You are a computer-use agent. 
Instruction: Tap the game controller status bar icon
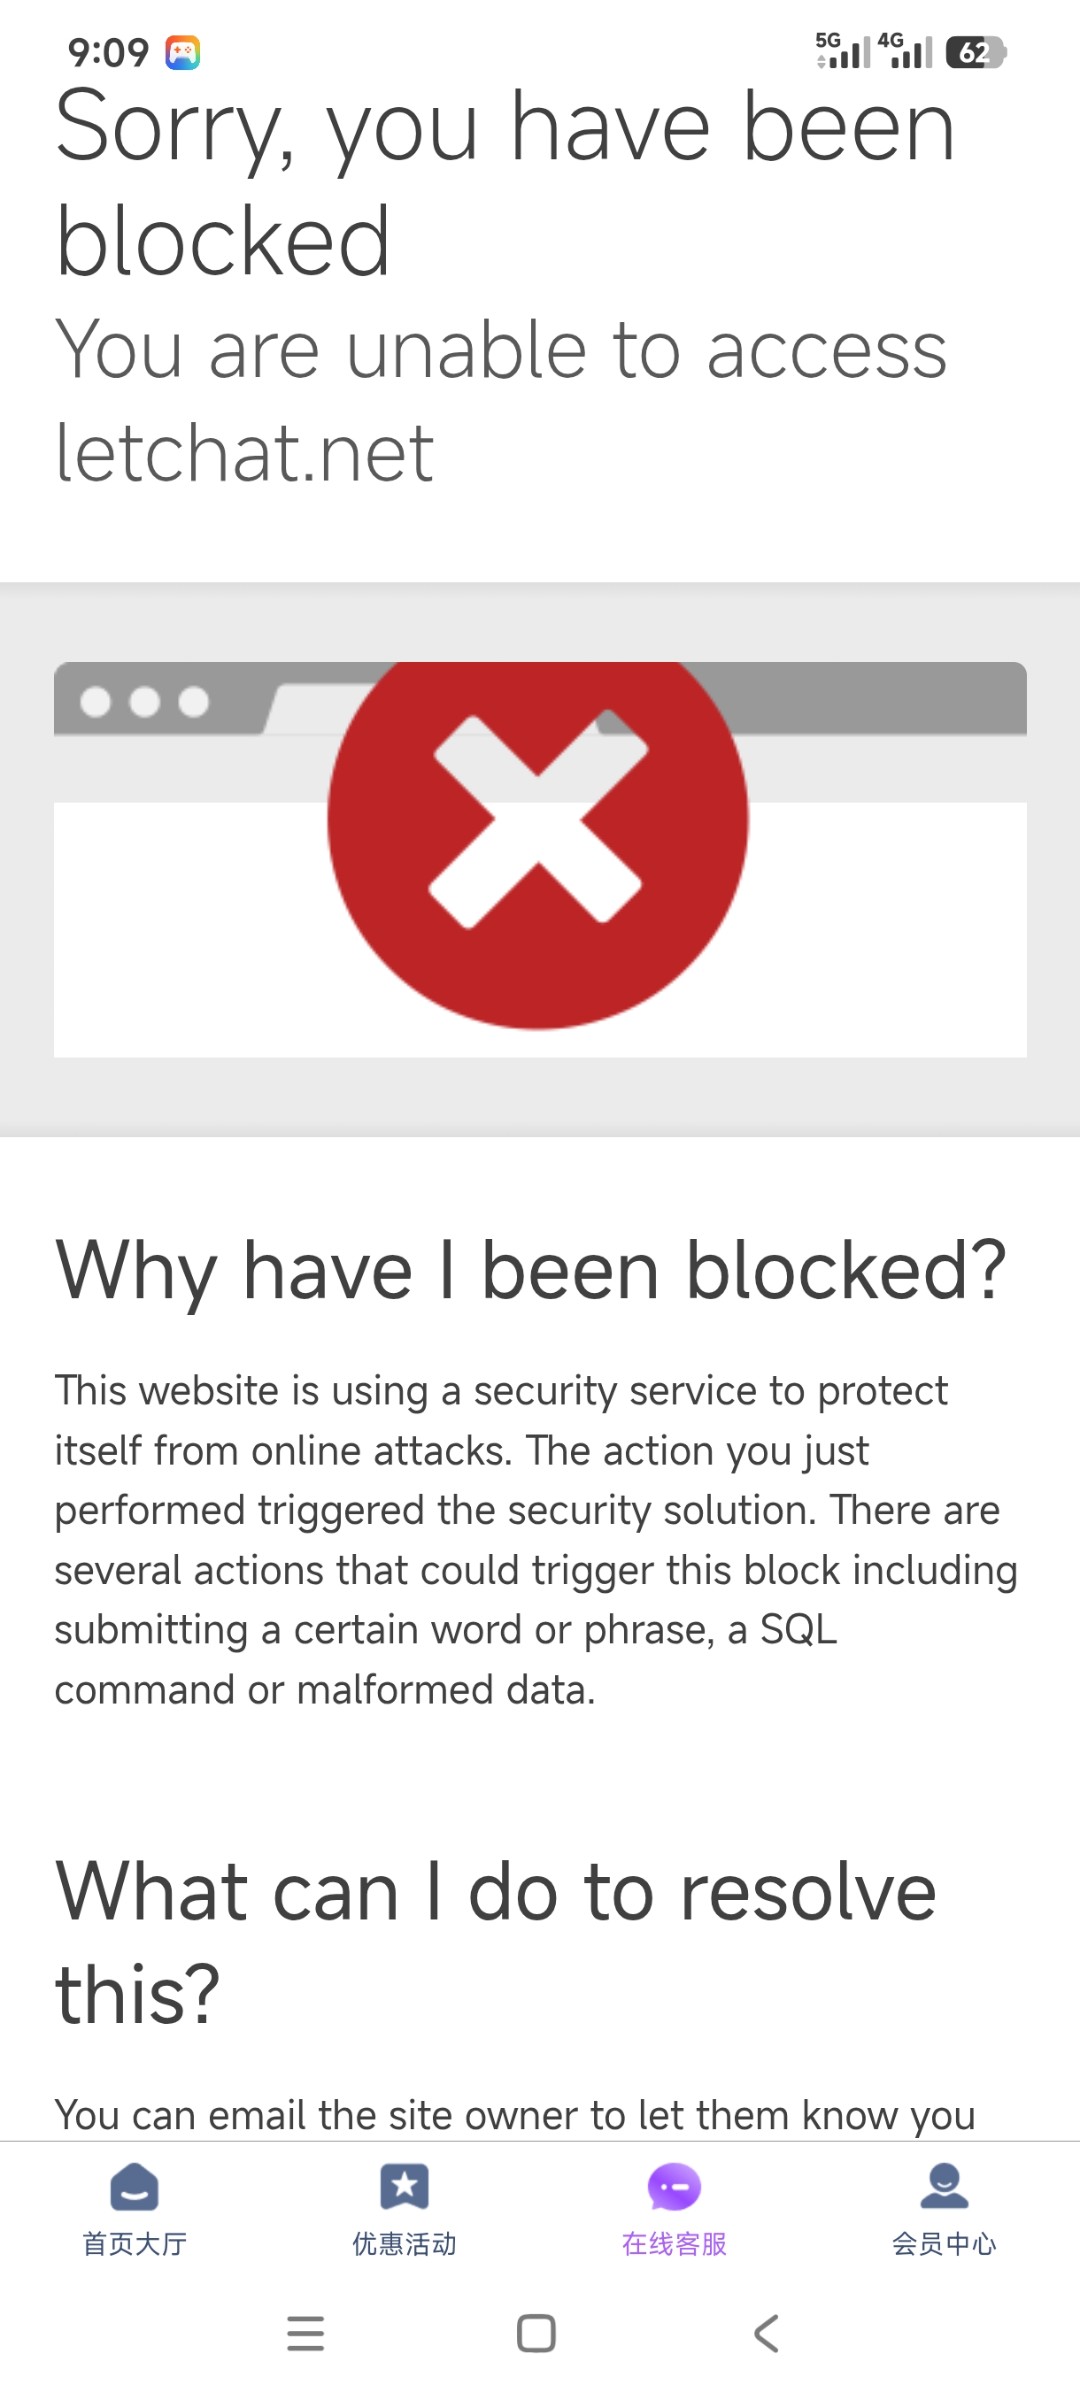[183, 52]
